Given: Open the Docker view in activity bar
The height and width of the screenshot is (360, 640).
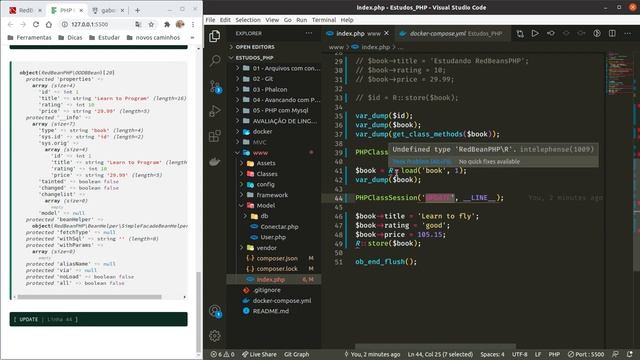Looking at the screenshot, I should 215,162.
